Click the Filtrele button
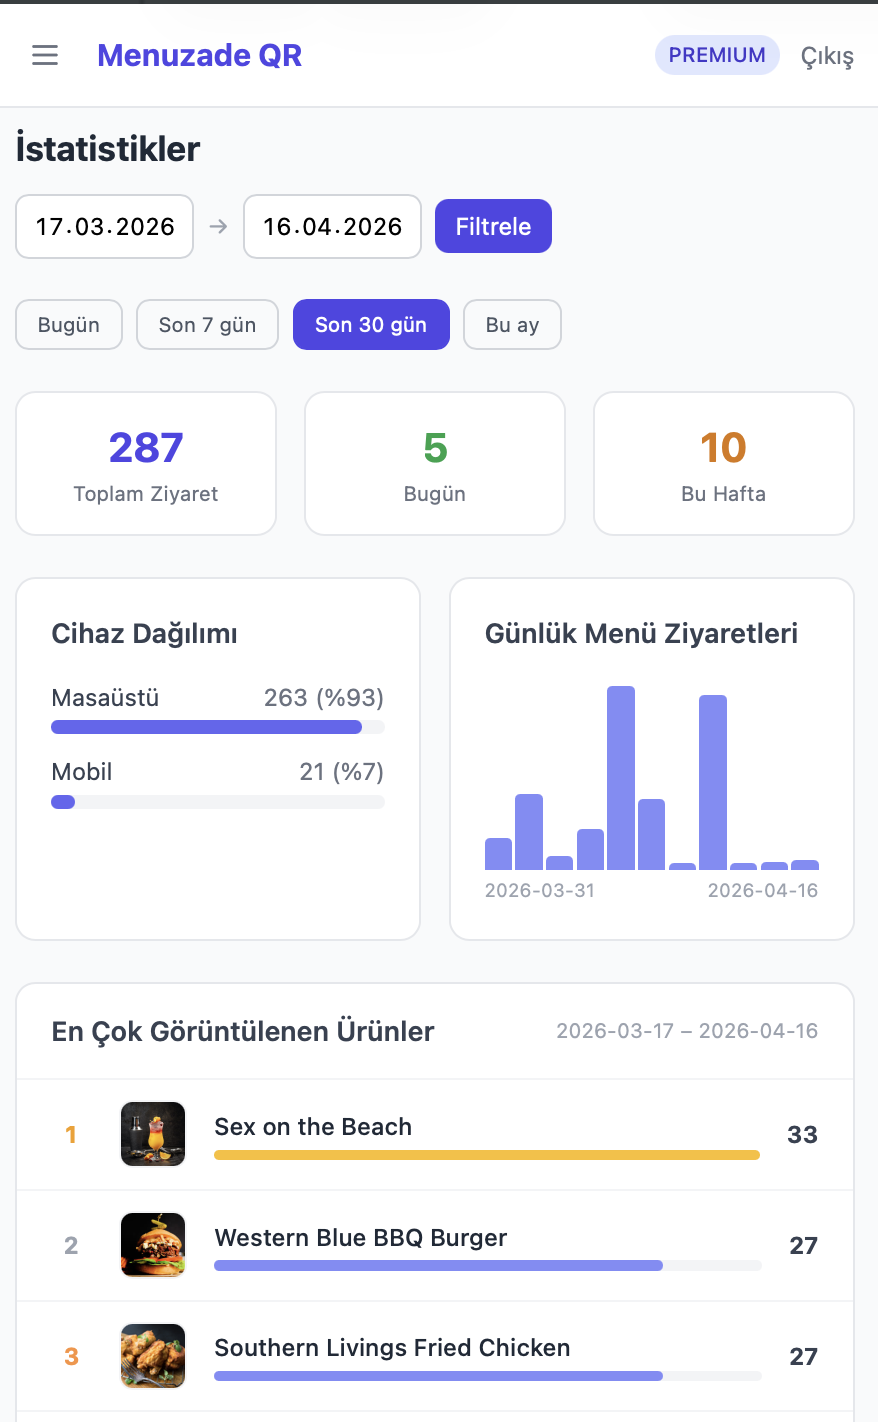The width and height of the screenshot is (878, 1422). [493, 226]
